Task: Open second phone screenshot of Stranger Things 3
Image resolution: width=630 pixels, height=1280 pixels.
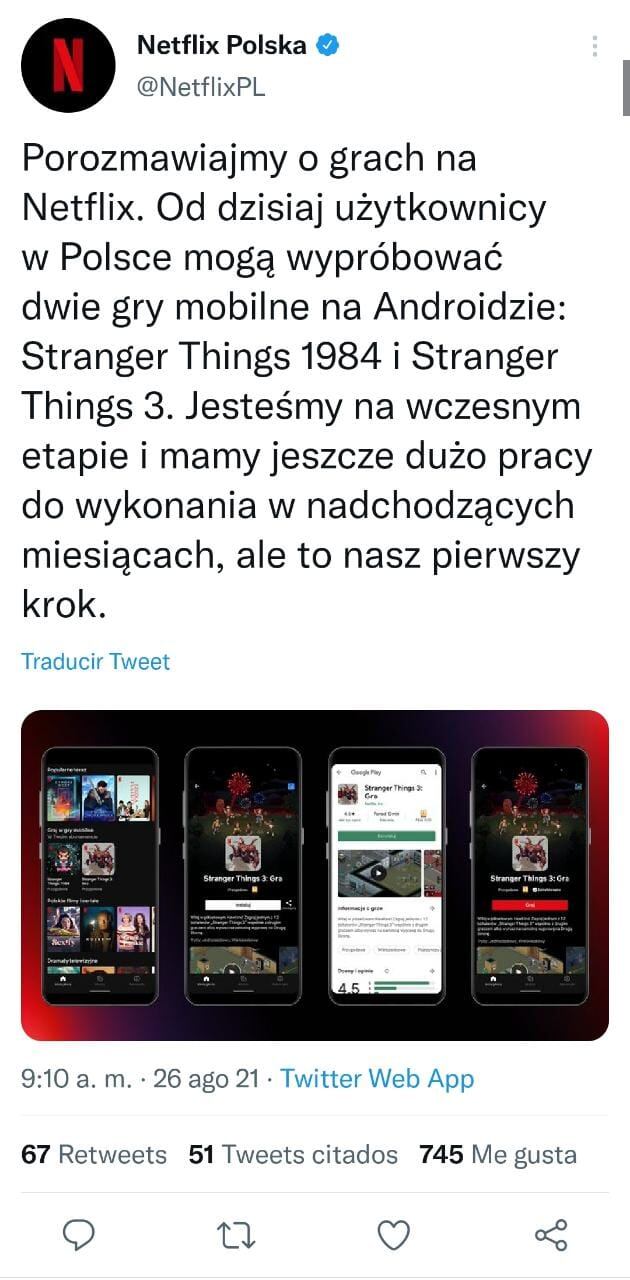Action: [243, 875]
